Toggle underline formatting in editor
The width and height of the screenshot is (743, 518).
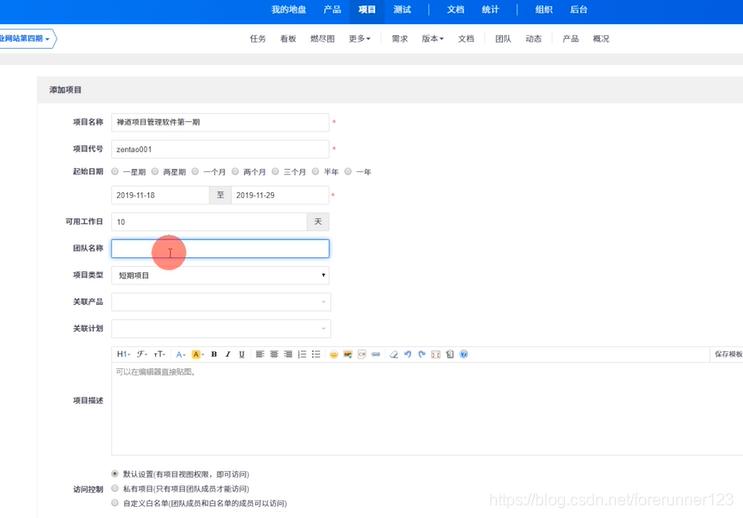tap(242, 354)
